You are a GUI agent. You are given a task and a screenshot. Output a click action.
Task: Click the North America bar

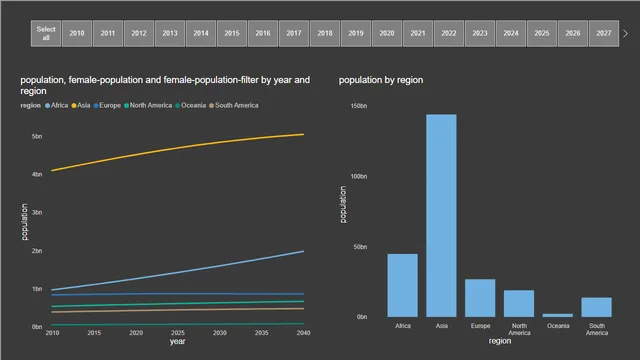(519, 303)
